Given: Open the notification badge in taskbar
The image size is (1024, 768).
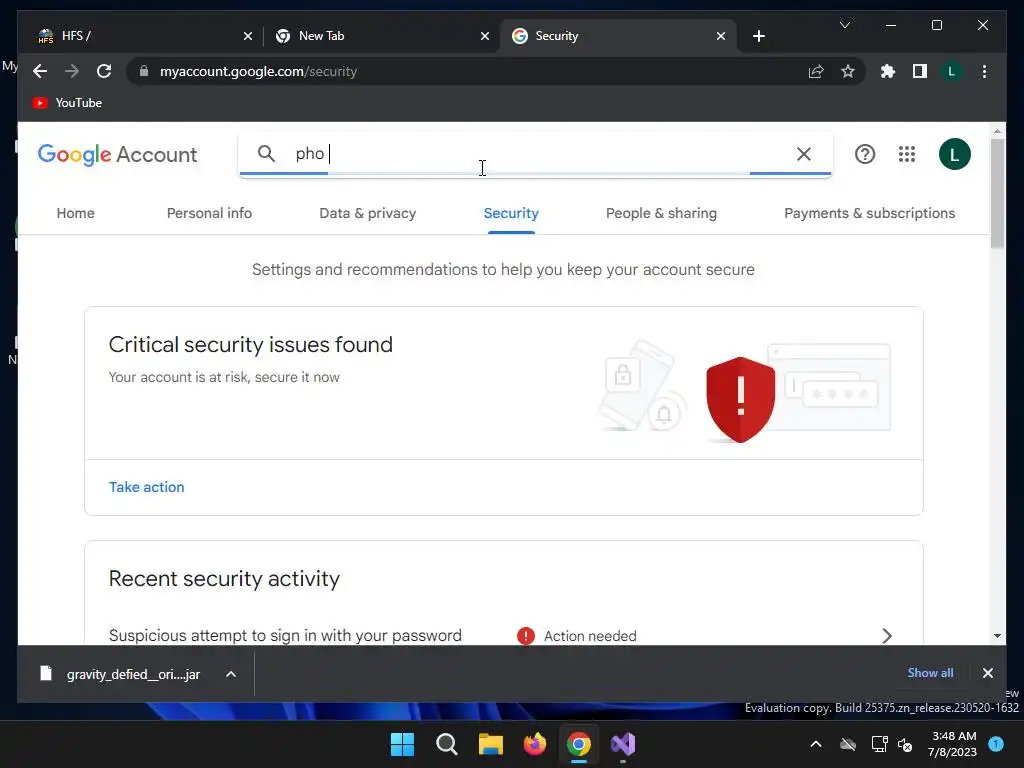Looking at the screenshot, I should 996,743.
